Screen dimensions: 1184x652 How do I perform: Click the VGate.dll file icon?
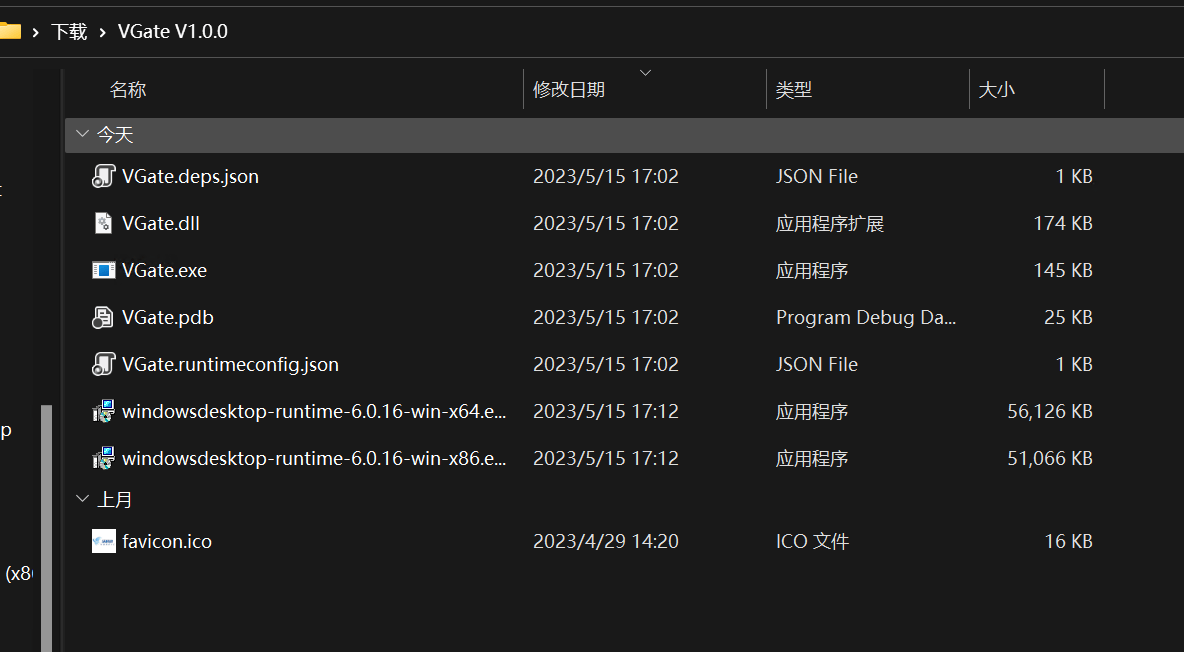(x=103, y=223)
